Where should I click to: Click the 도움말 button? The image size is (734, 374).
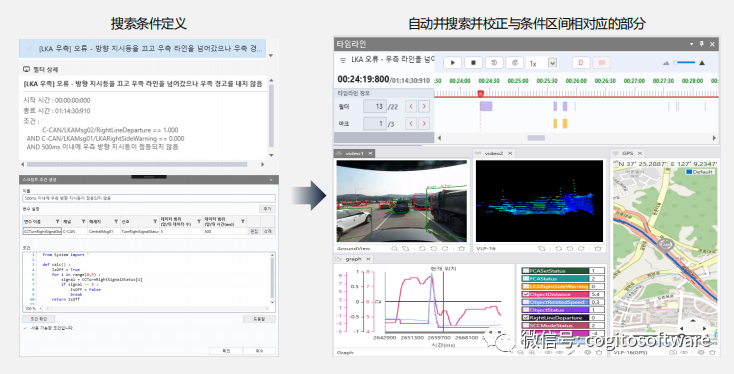(259, 319)
